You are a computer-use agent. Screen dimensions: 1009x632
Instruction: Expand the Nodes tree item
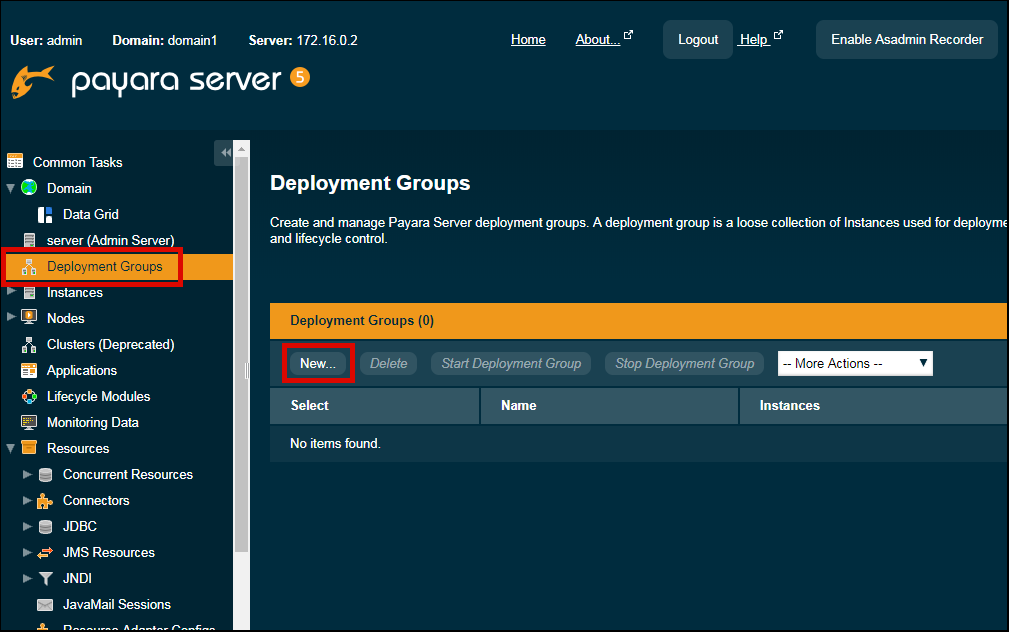12,318
